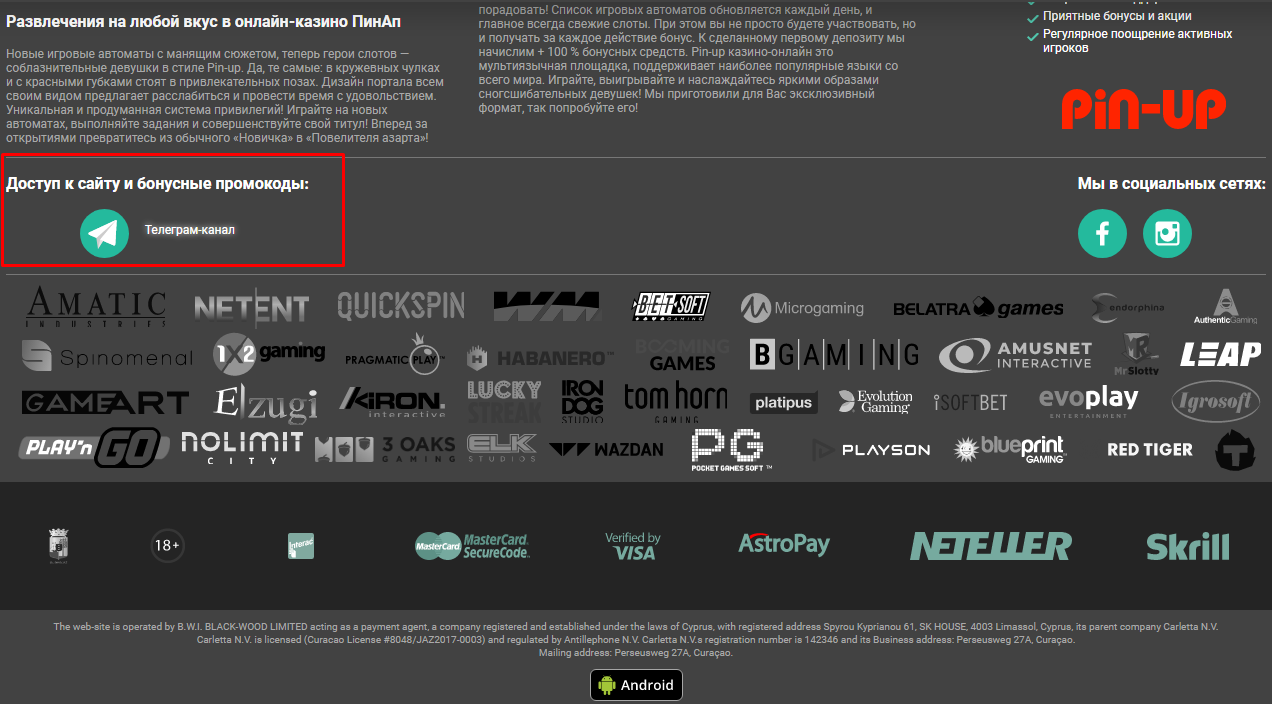Click the MasterCard SecureCode logo
This screenshot has width=1272, height=704.
(472, 546)
